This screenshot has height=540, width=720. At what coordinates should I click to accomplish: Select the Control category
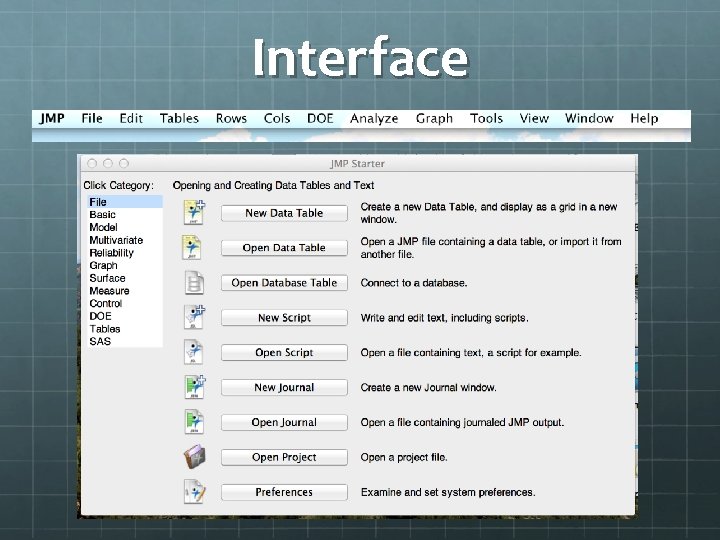pyautogui.click(x=125, y=304)
